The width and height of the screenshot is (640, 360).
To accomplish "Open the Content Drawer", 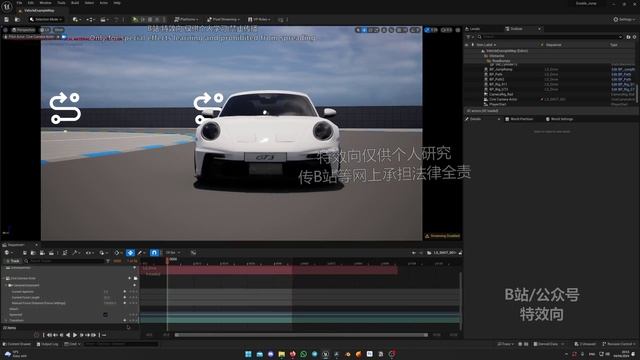I will 17,344.
